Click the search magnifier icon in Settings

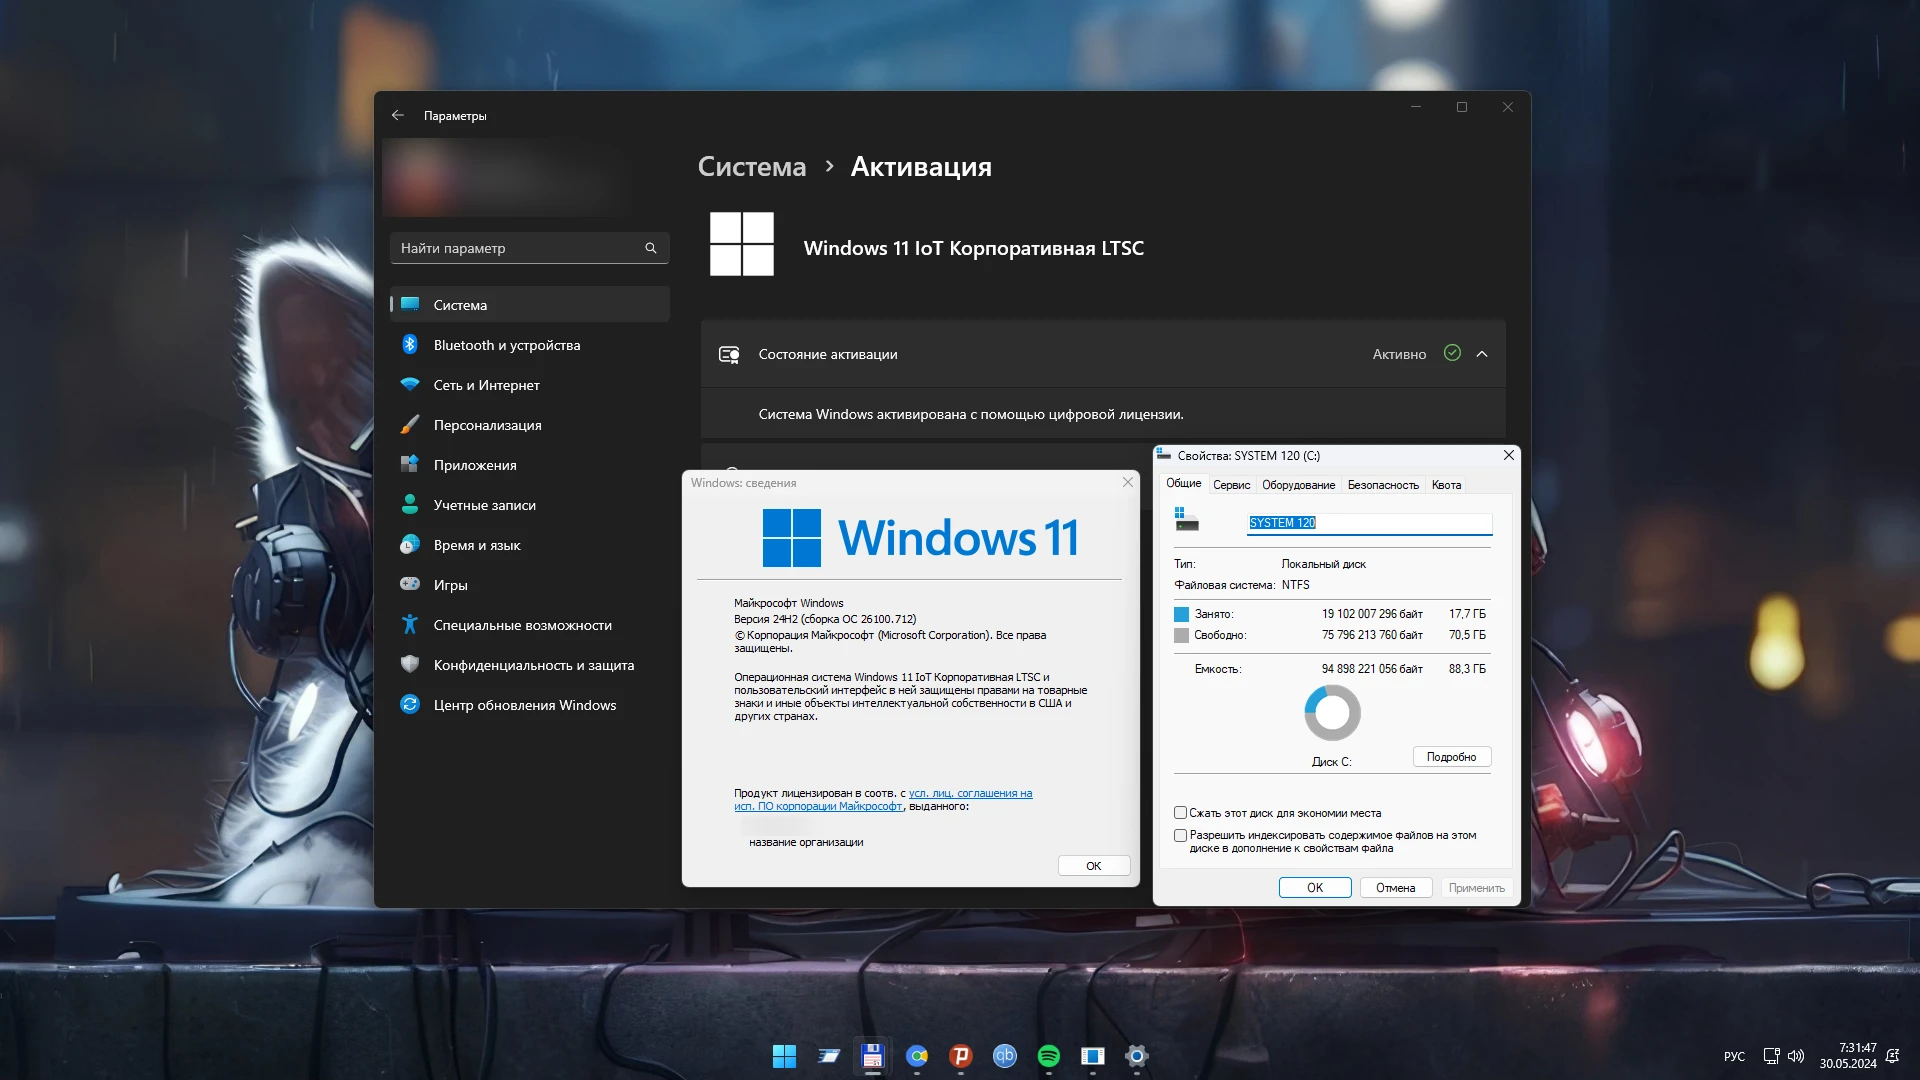[651, 248]
